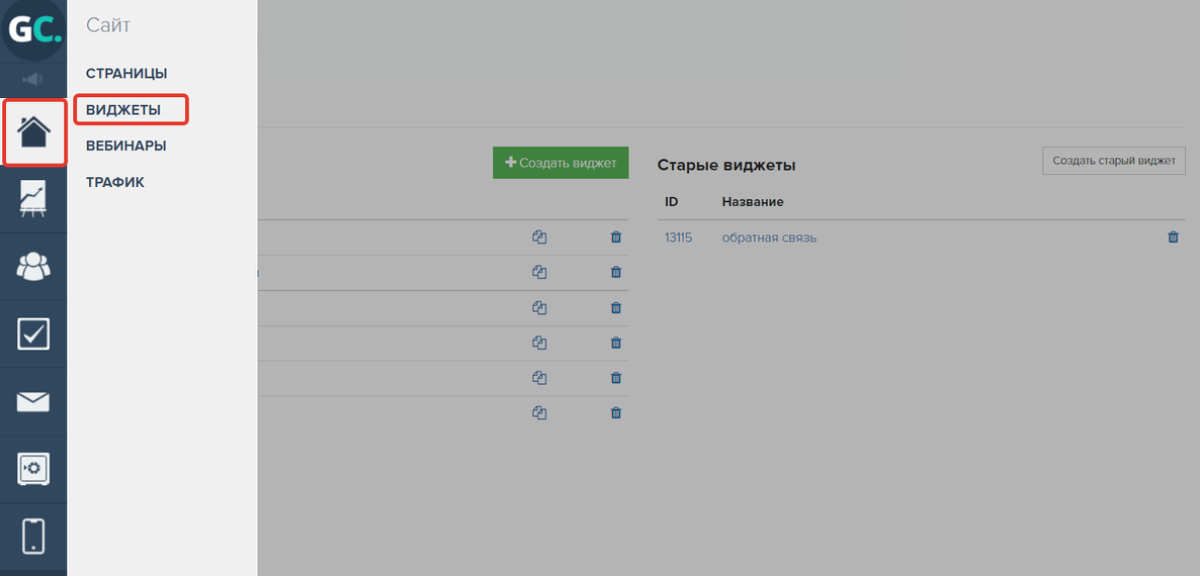
Task: Open the sales safe sidebar icon
Action: point(34,468)
